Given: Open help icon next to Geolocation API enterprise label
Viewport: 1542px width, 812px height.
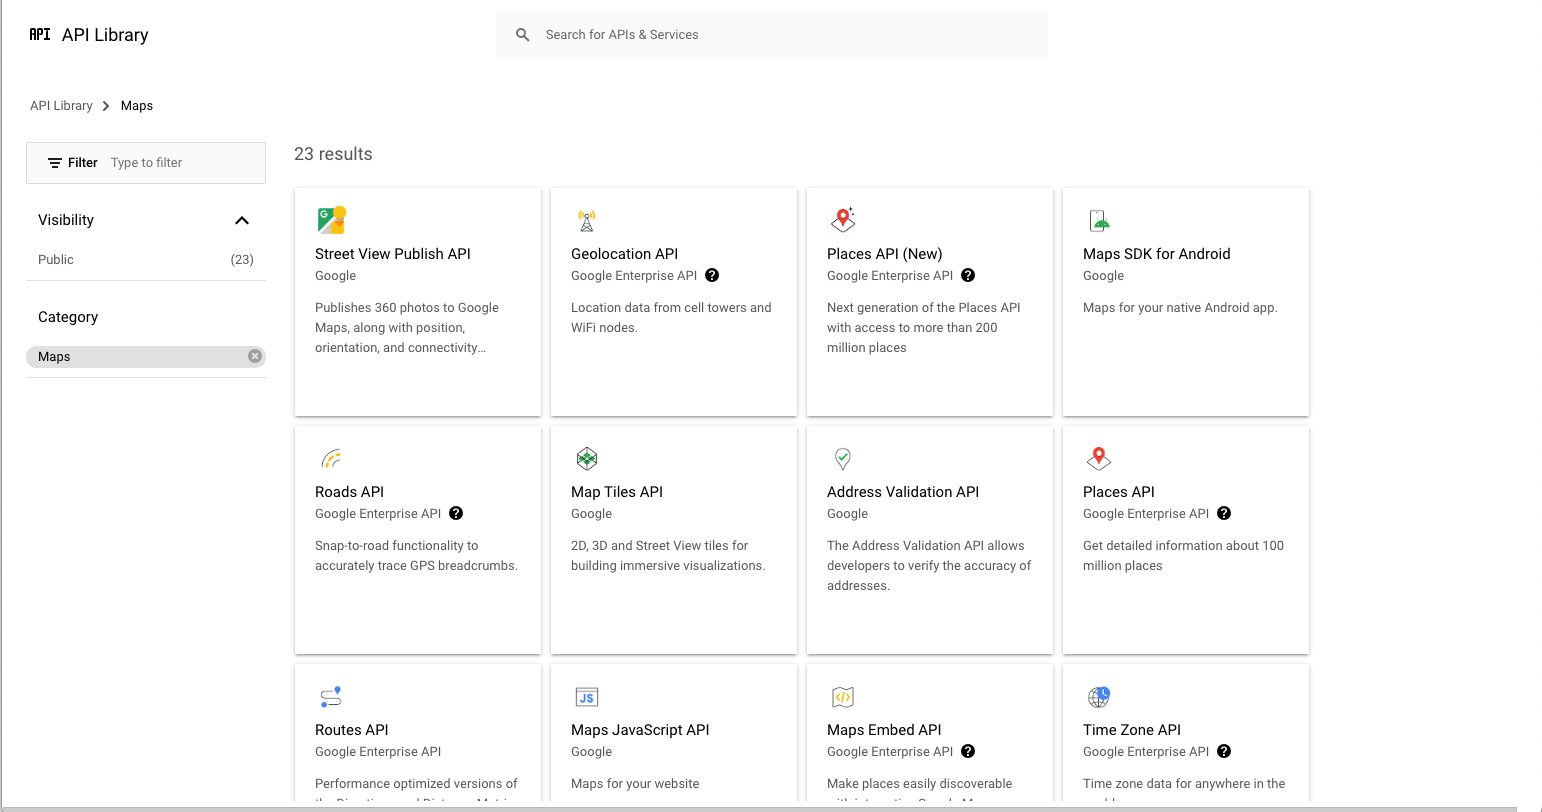Looking at the screenshot, I should 712,275.
